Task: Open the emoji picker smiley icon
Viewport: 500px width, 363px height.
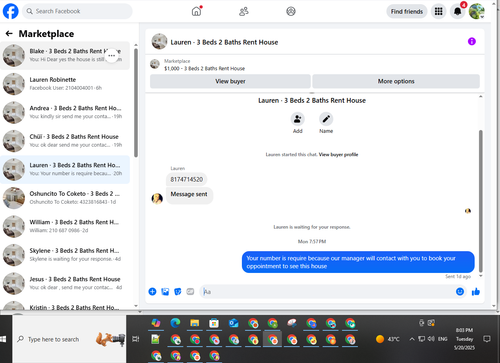Action: tap(460, 292)
